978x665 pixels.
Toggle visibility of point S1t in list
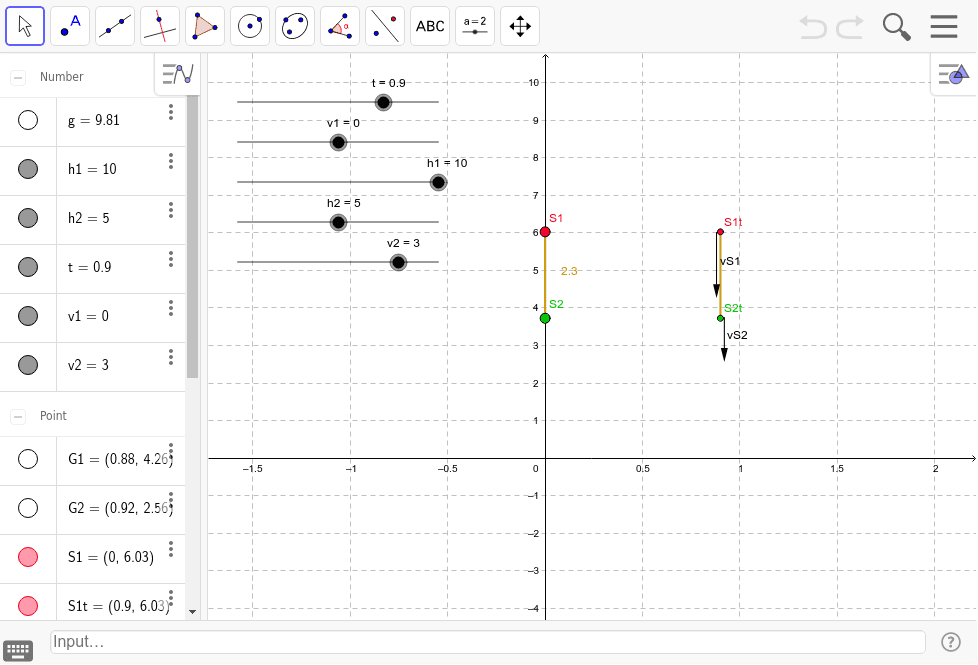tap(28, 606)
